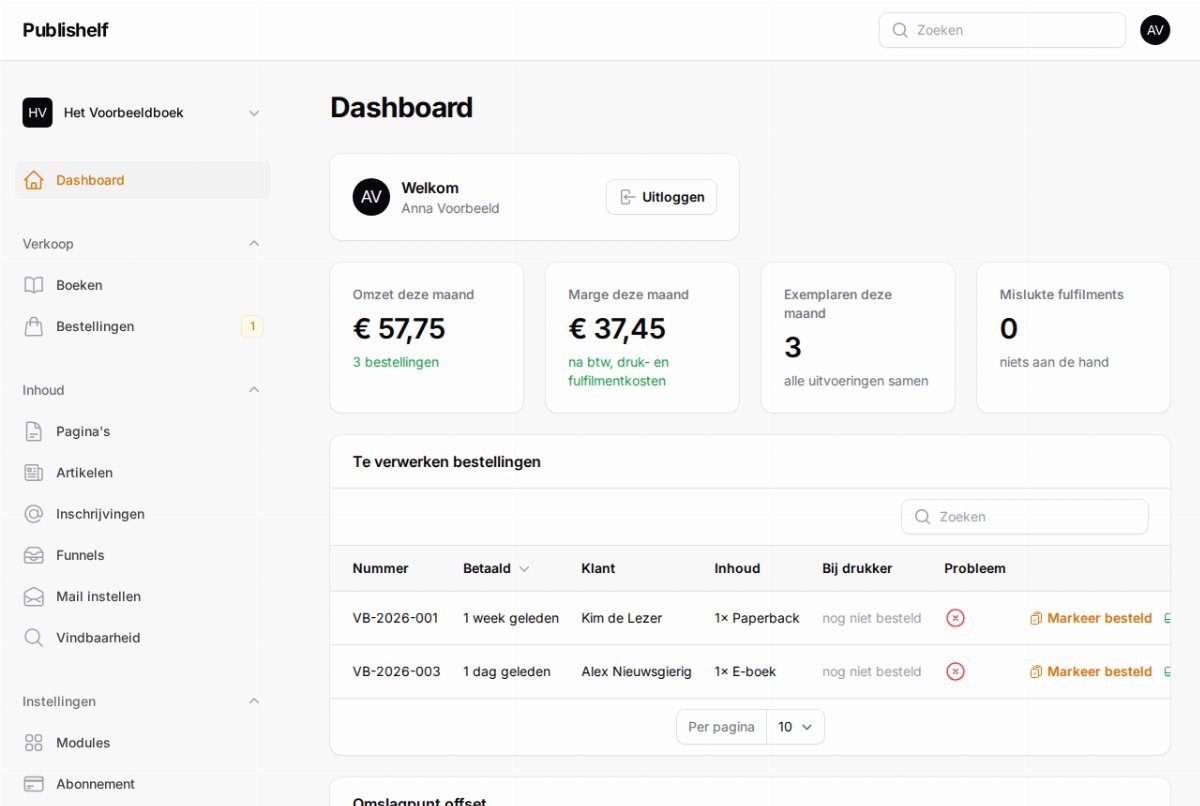Click customer Kim de Lezer
1200x806 pixels.
pyautogui.click(x=621, y=618)
